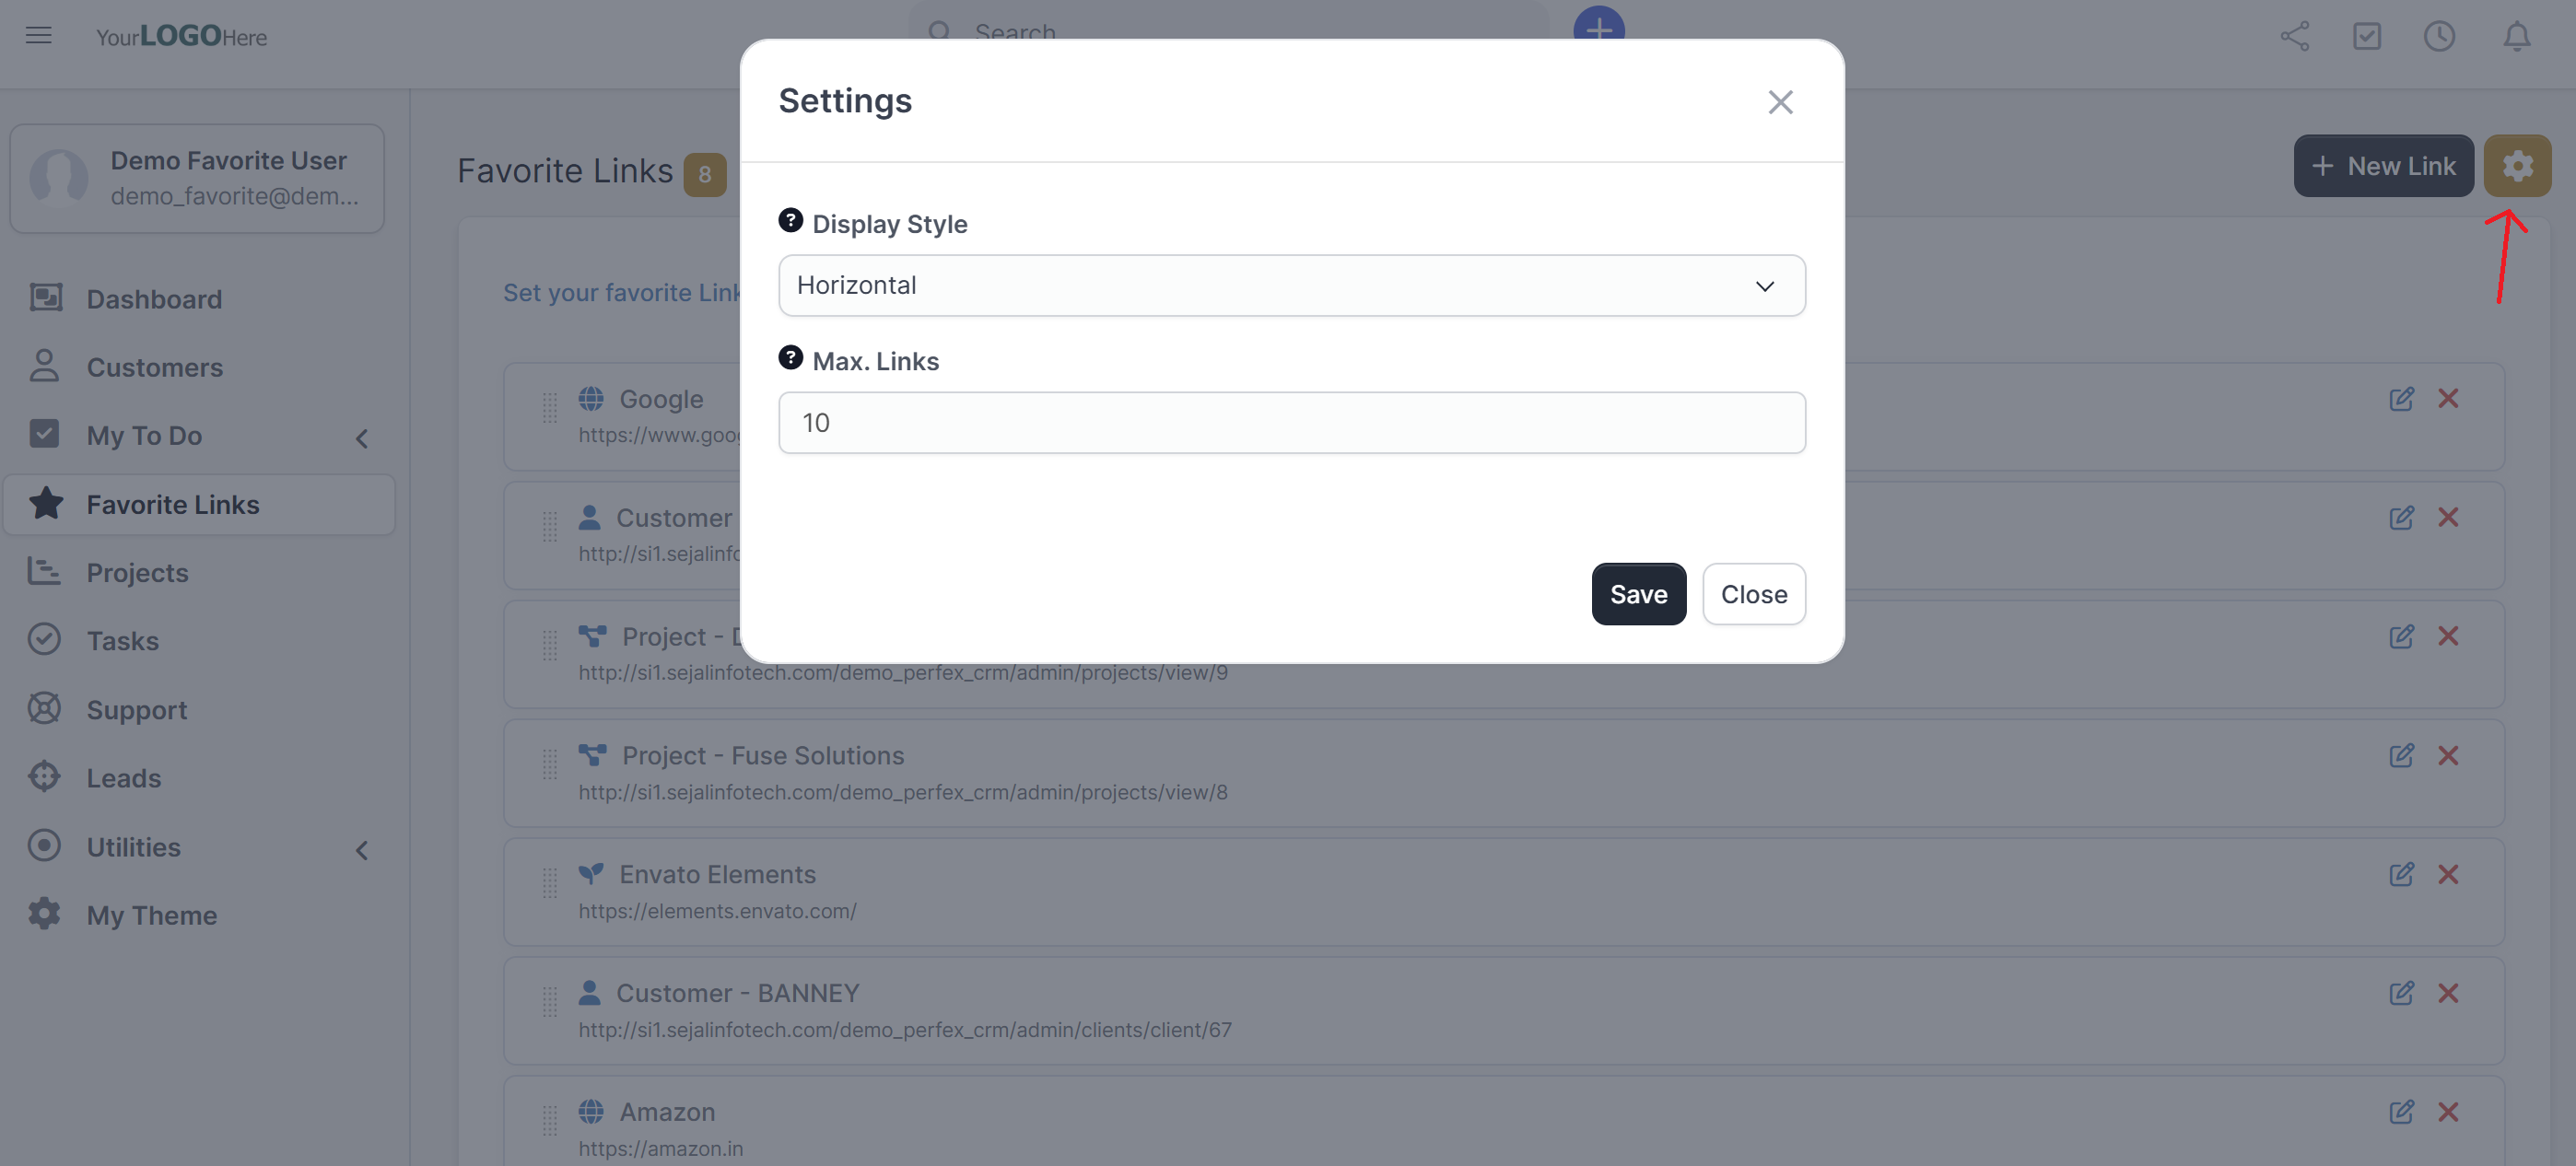Open Leads from the sidebar

click(x=123, y=778)
